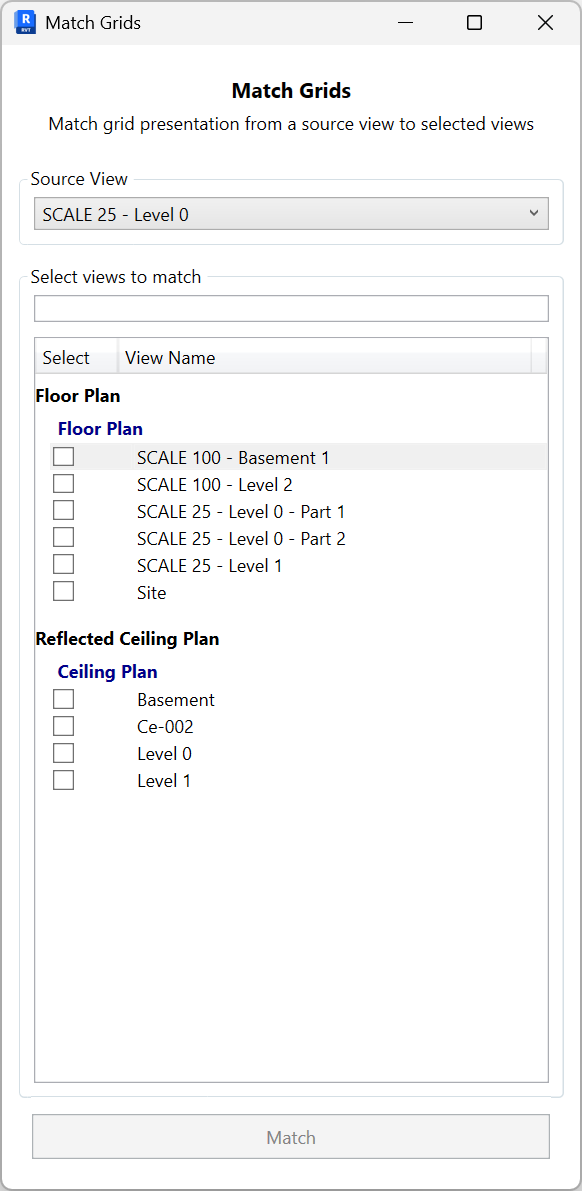Check the Level 0 ceiling plan checkbox
Screen dimensions: 582x1191
tap(63, 752)
